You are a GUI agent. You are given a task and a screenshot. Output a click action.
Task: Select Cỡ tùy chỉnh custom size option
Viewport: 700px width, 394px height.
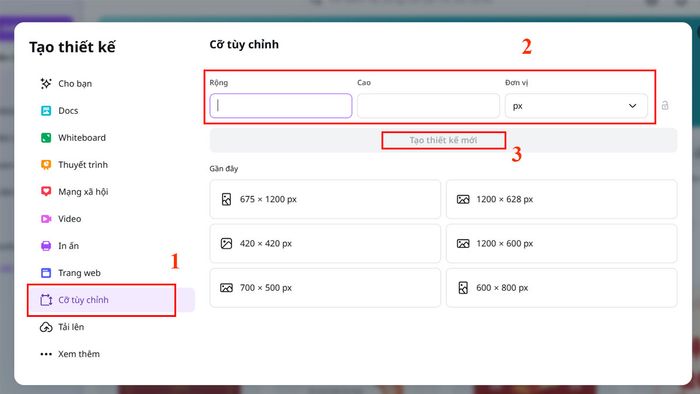click(111, 300)
